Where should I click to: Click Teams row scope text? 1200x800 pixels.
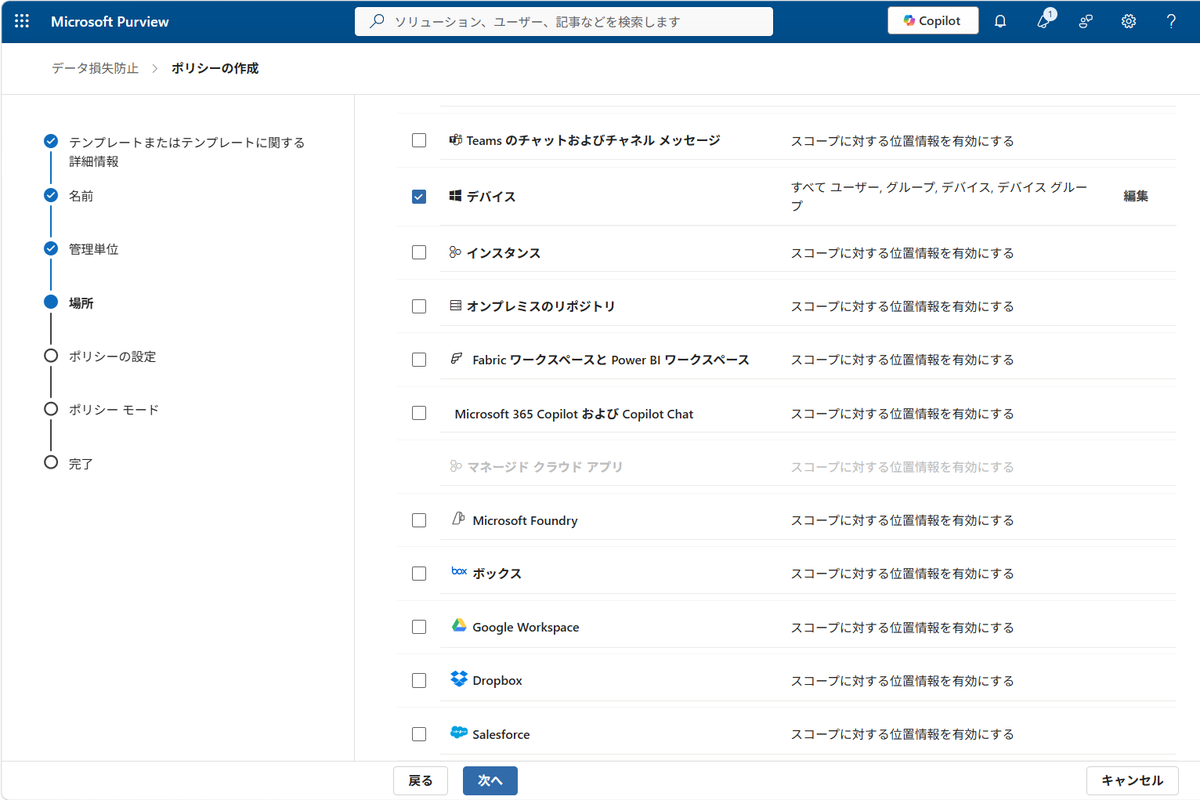[x=902, y=141]
